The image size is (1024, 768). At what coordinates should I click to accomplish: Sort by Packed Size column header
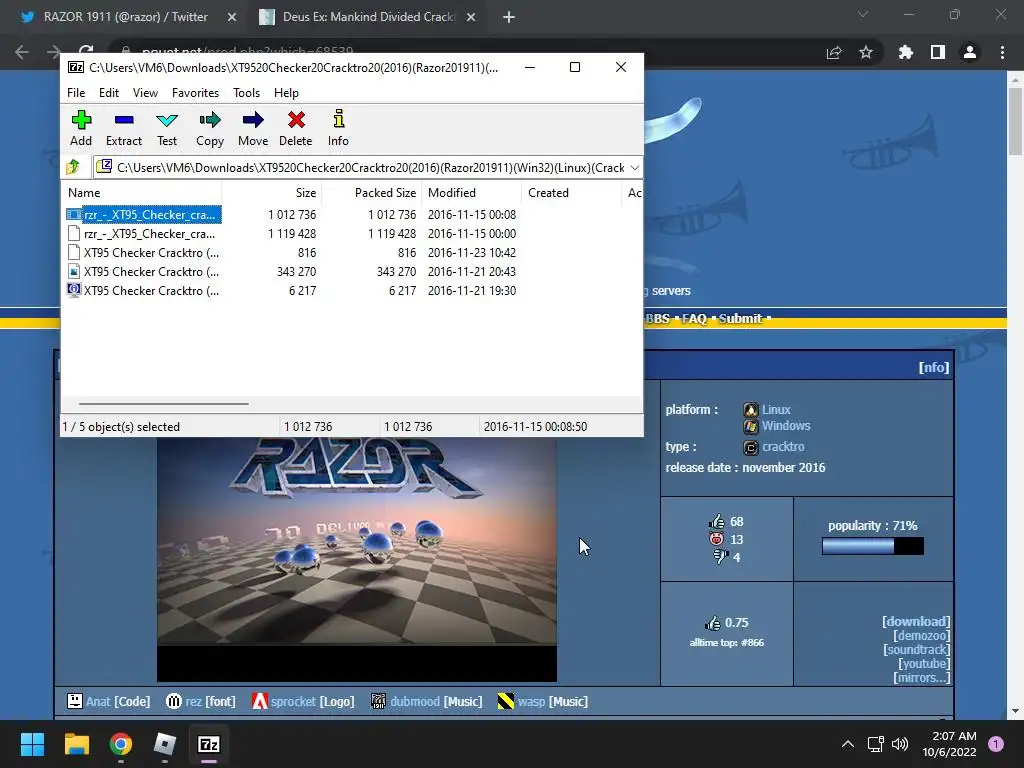click(x=372, y=193)
